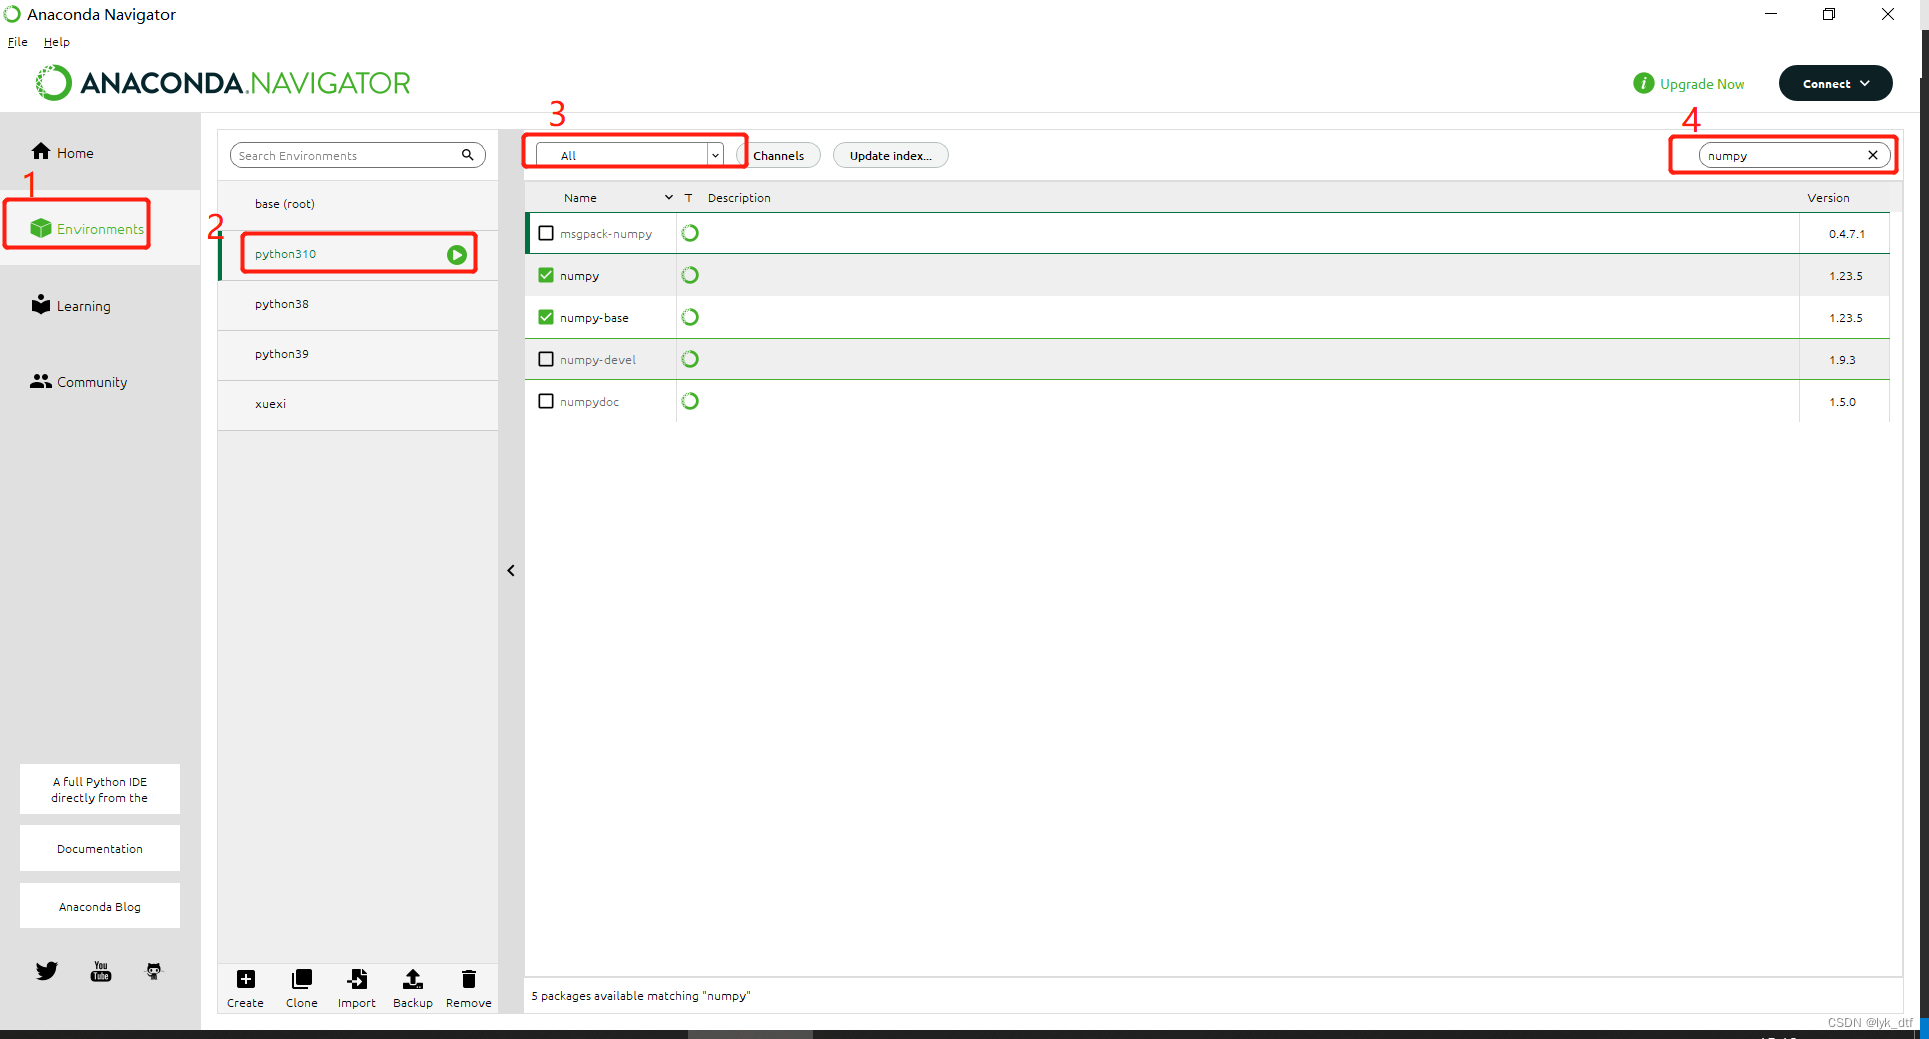
Task: Check the numpy-devel package checkbox
Action: click(x=546, y=359)
